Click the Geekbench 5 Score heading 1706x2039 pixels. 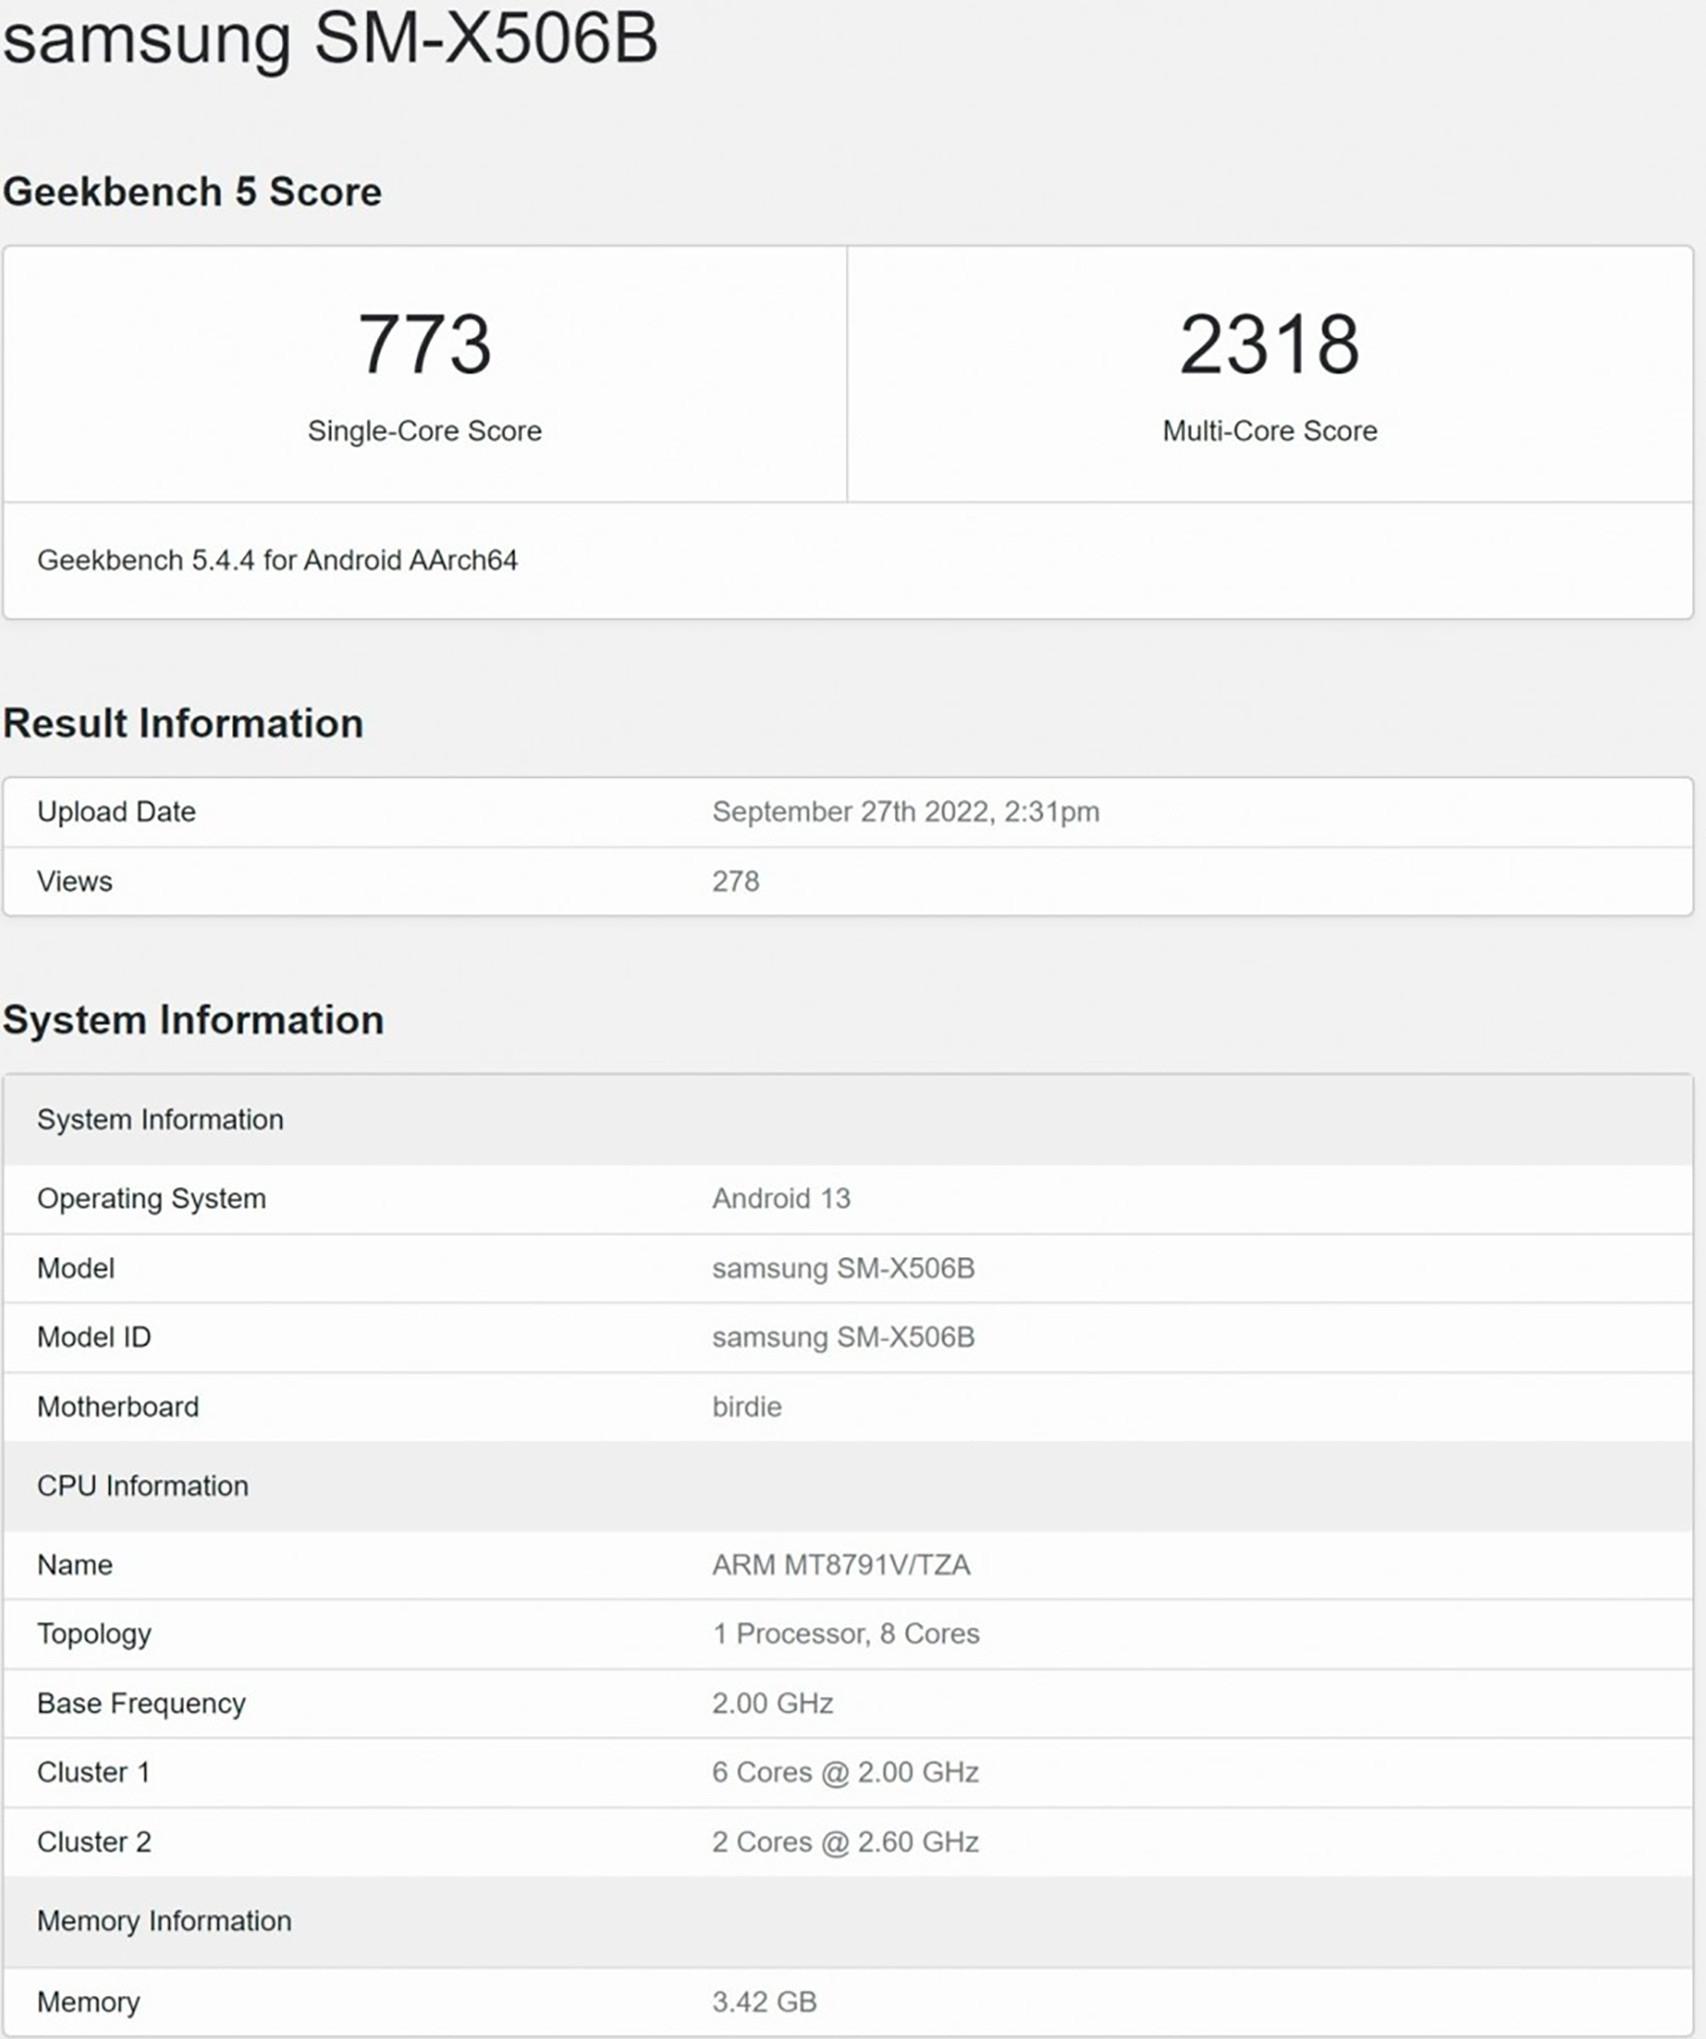[x=194, y=191]
